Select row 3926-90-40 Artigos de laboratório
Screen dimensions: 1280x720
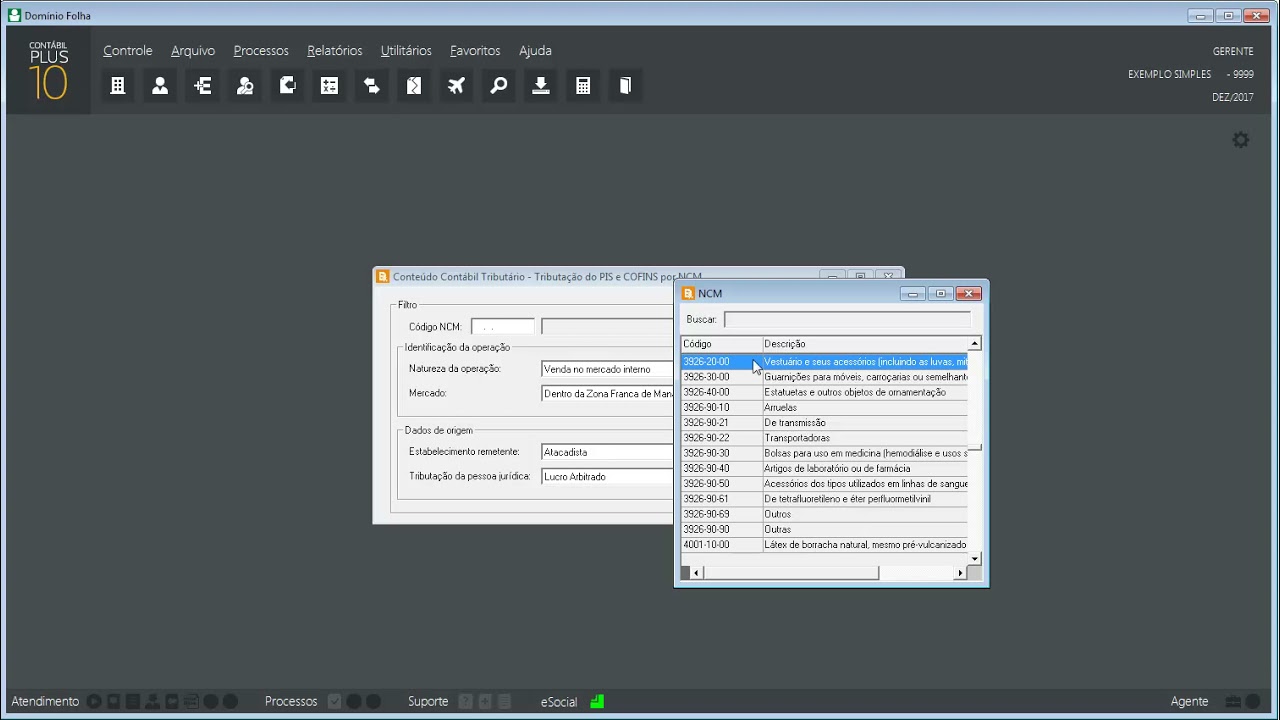point(824,469)
